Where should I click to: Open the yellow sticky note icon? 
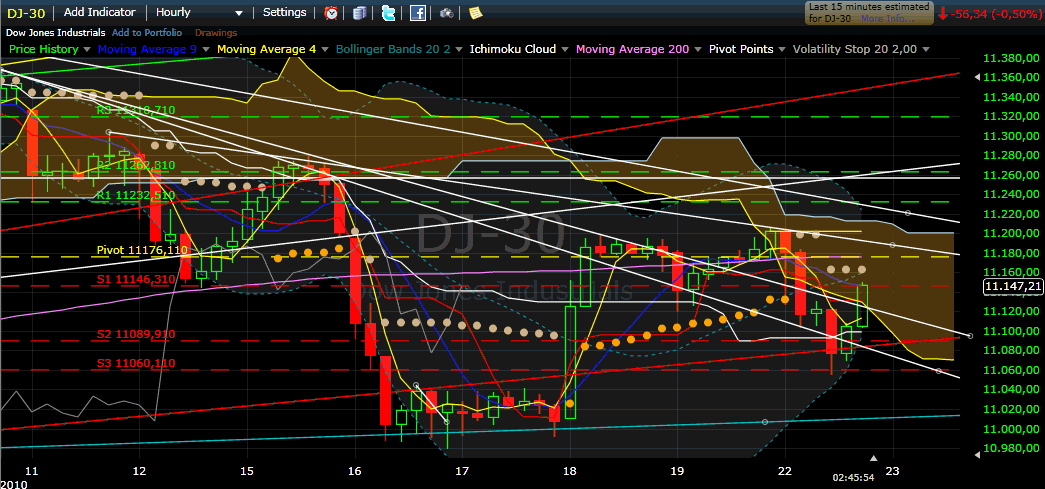[x=475, y=12]
